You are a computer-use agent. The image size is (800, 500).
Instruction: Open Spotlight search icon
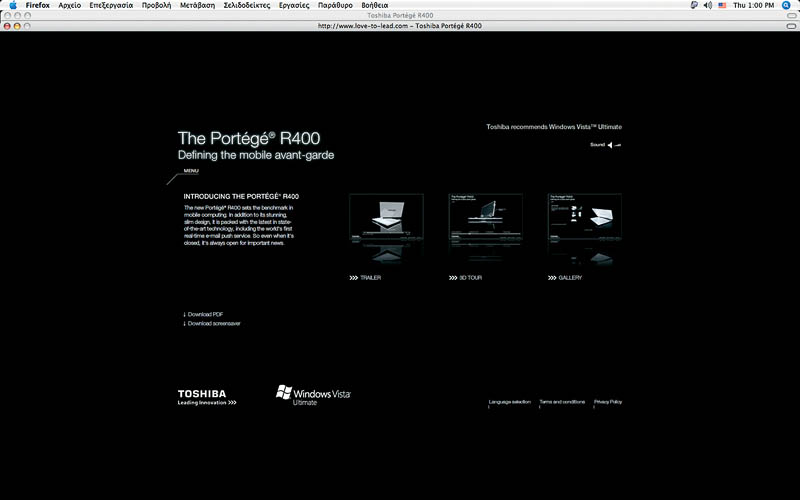tap(786, 5)
